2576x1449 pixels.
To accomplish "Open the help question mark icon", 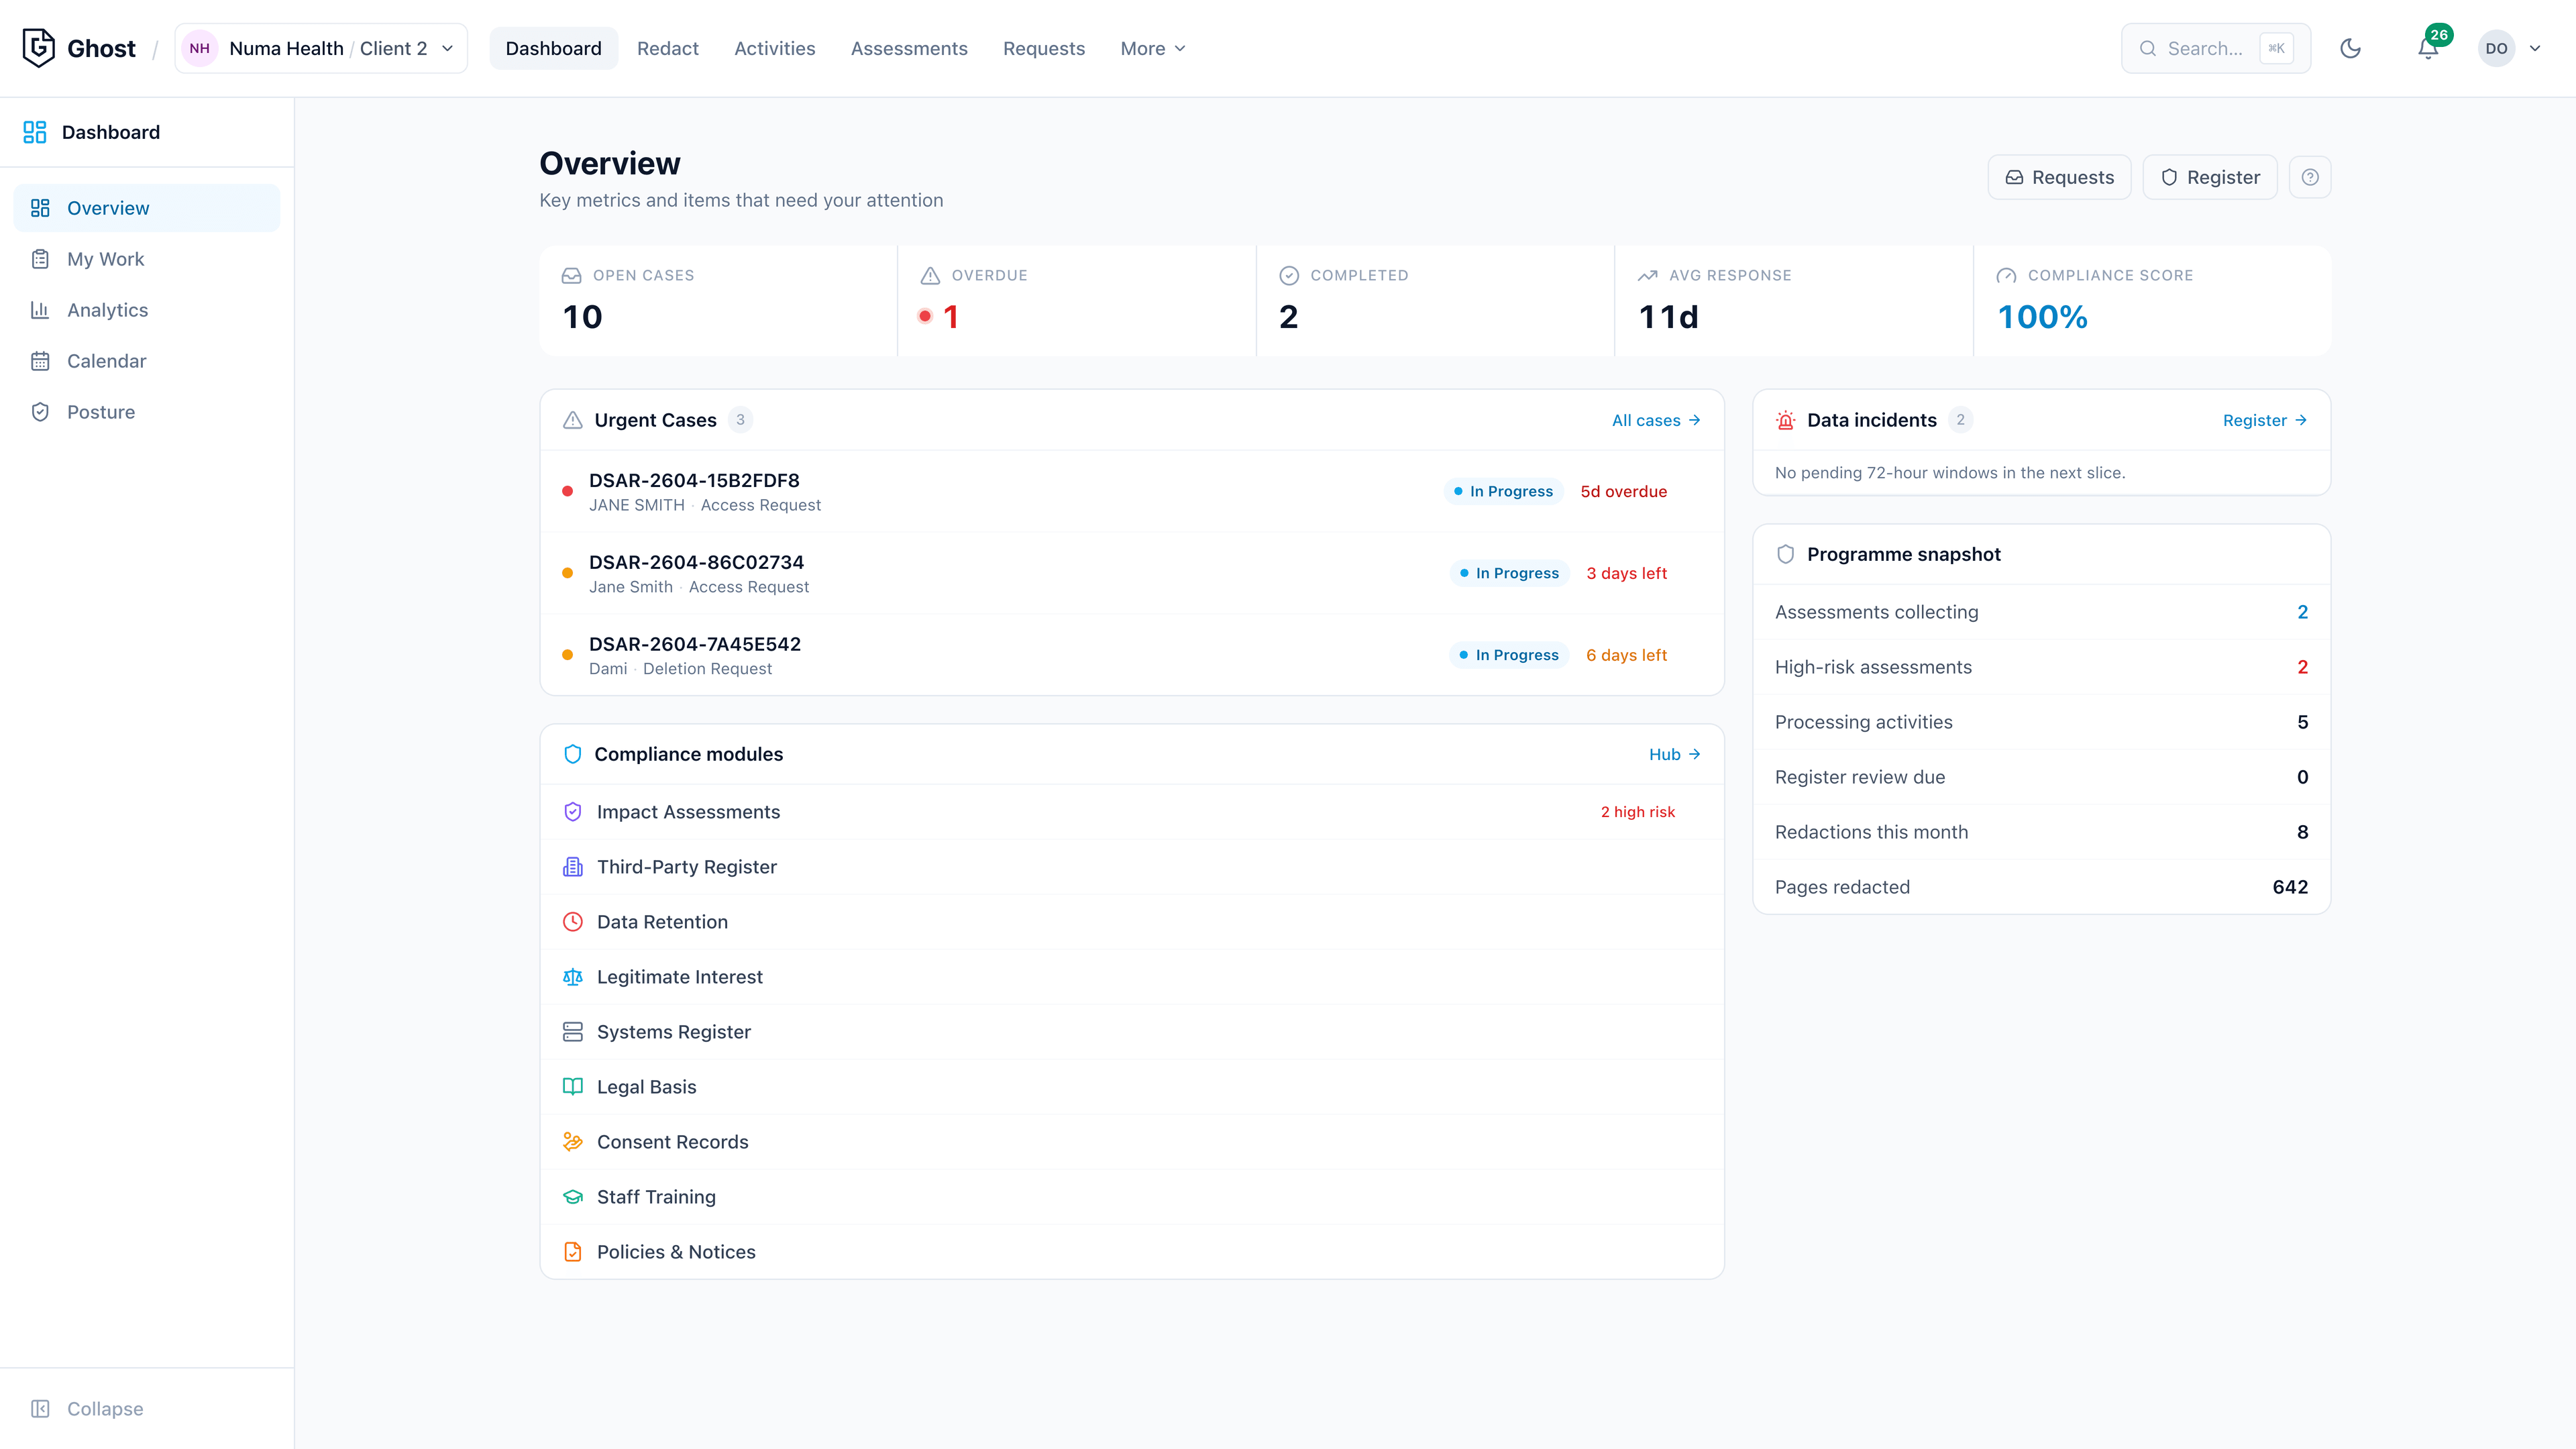I will tap(2310, 177).
